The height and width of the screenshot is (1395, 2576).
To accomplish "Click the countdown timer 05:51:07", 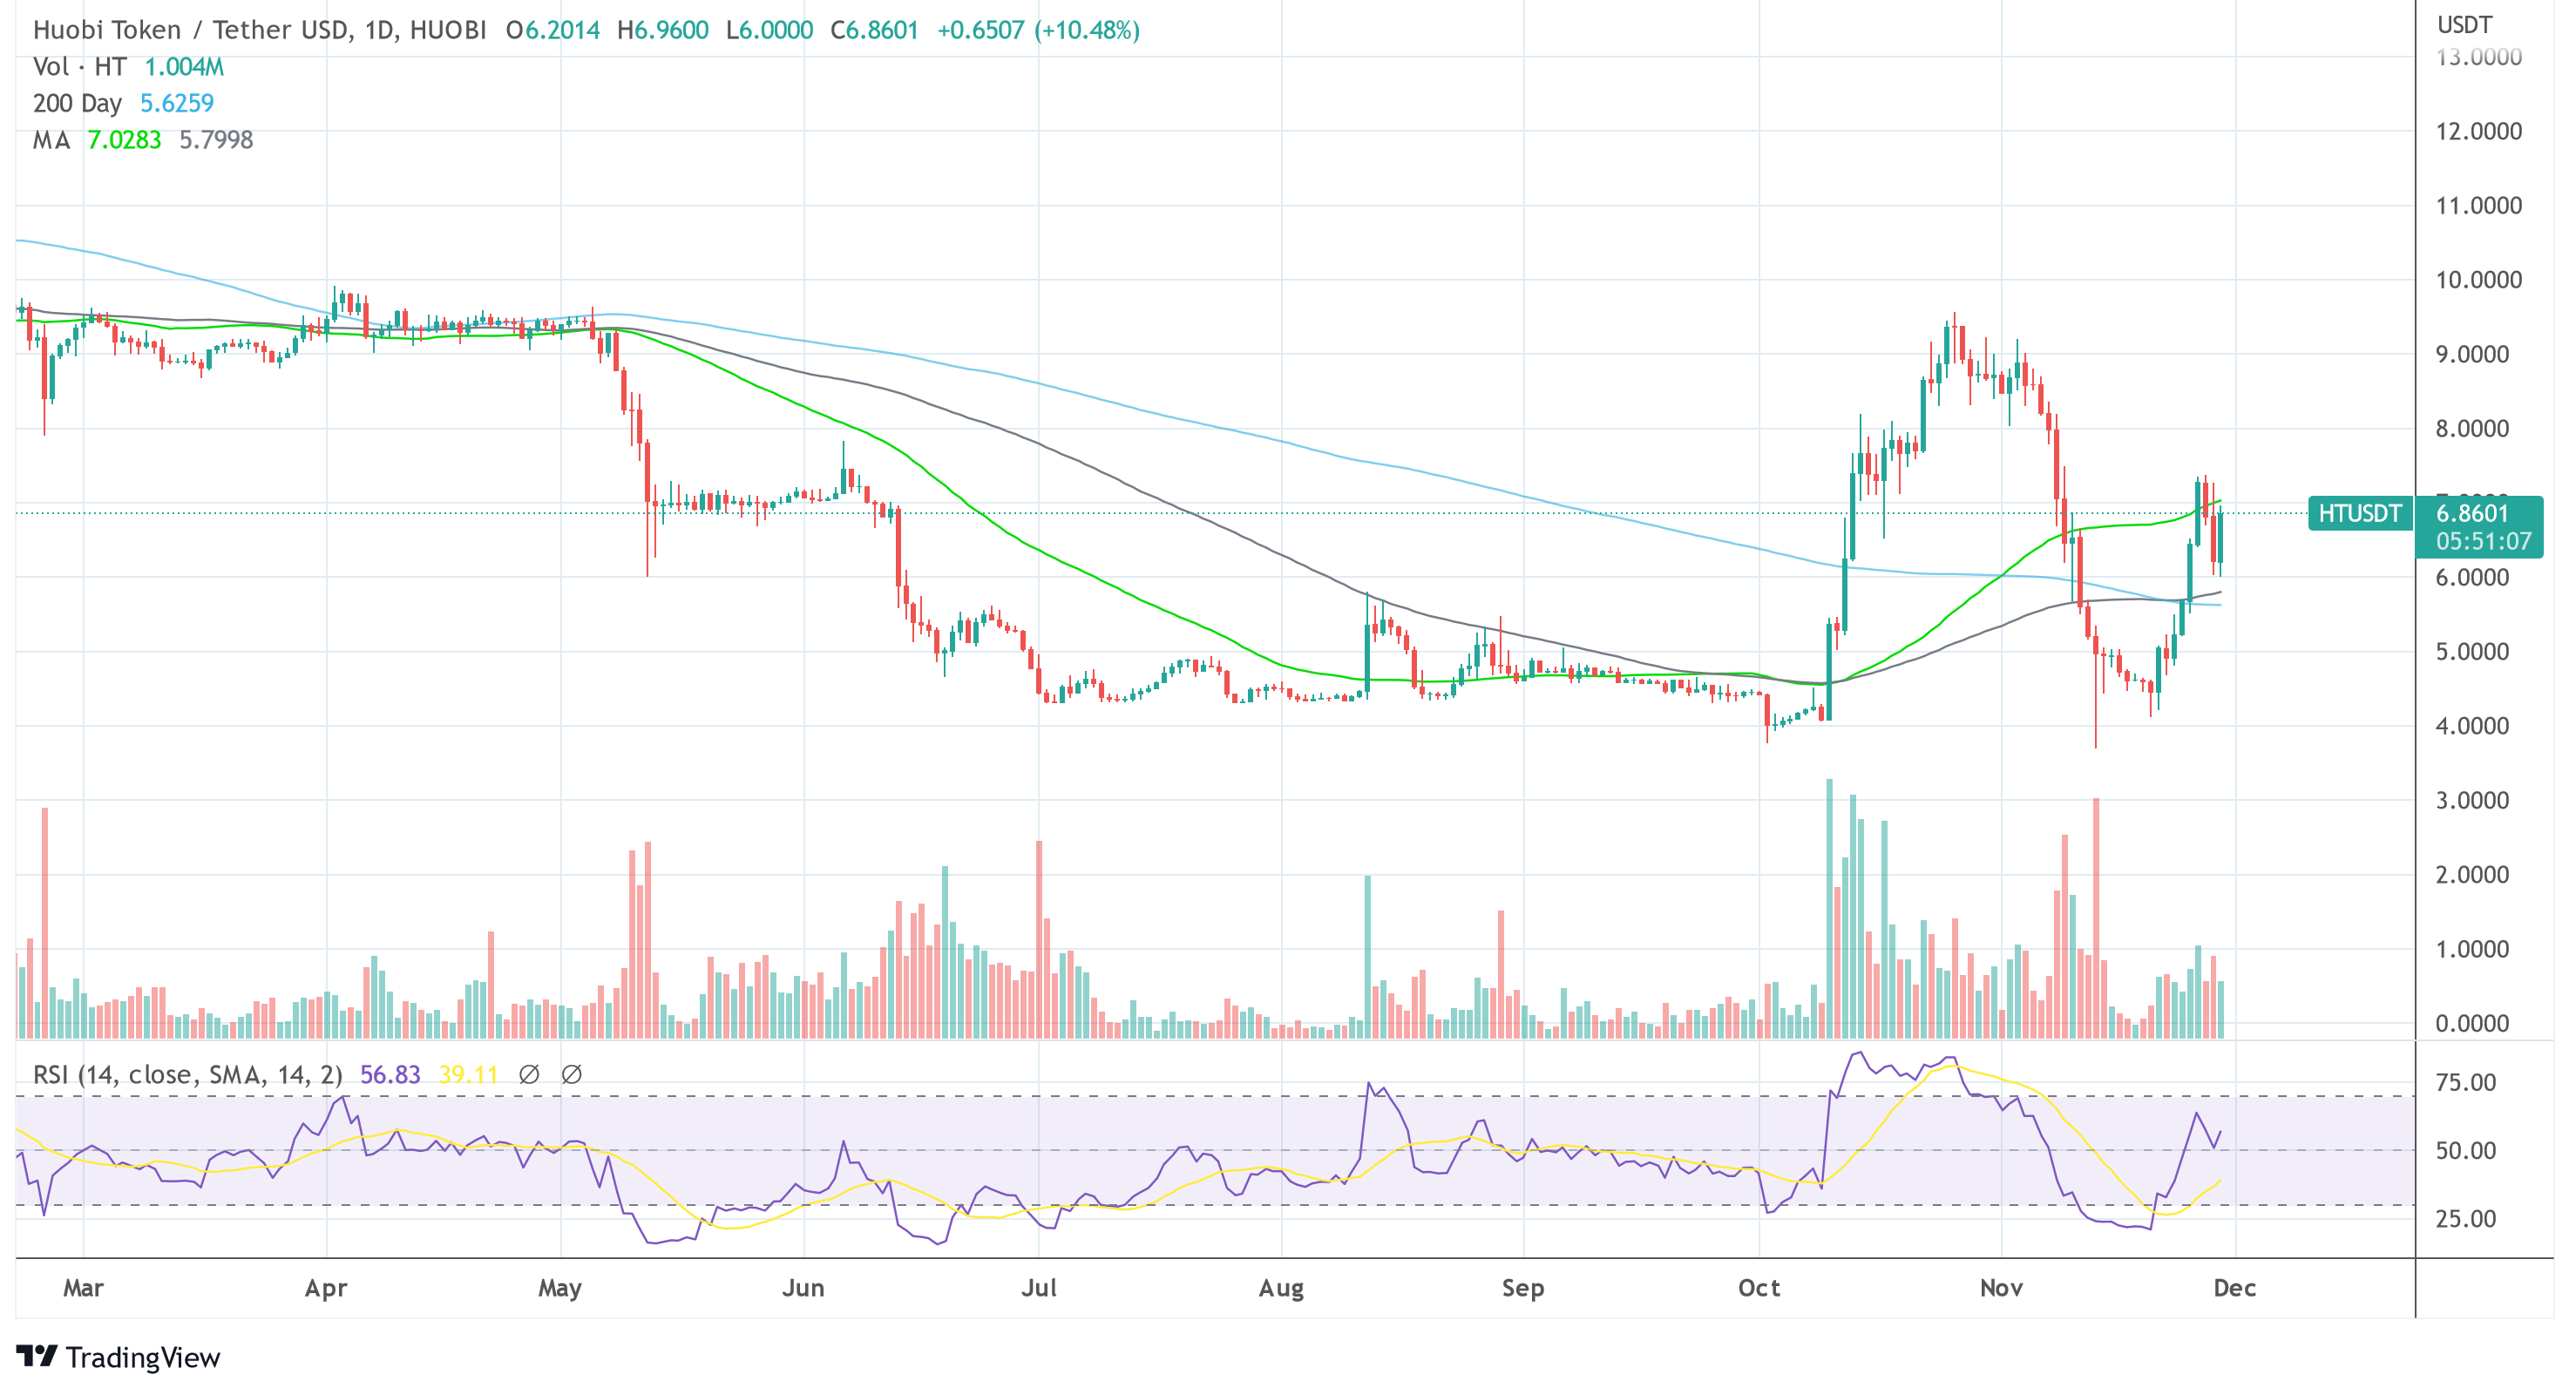I will click(x=2483, y=541).
